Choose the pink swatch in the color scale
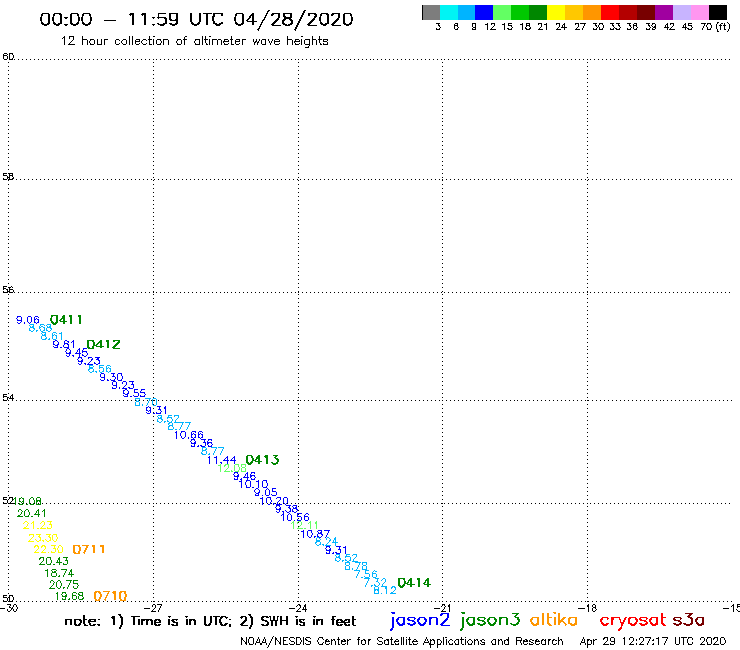This screenshot has width=740, height=650. click(699, 12)
